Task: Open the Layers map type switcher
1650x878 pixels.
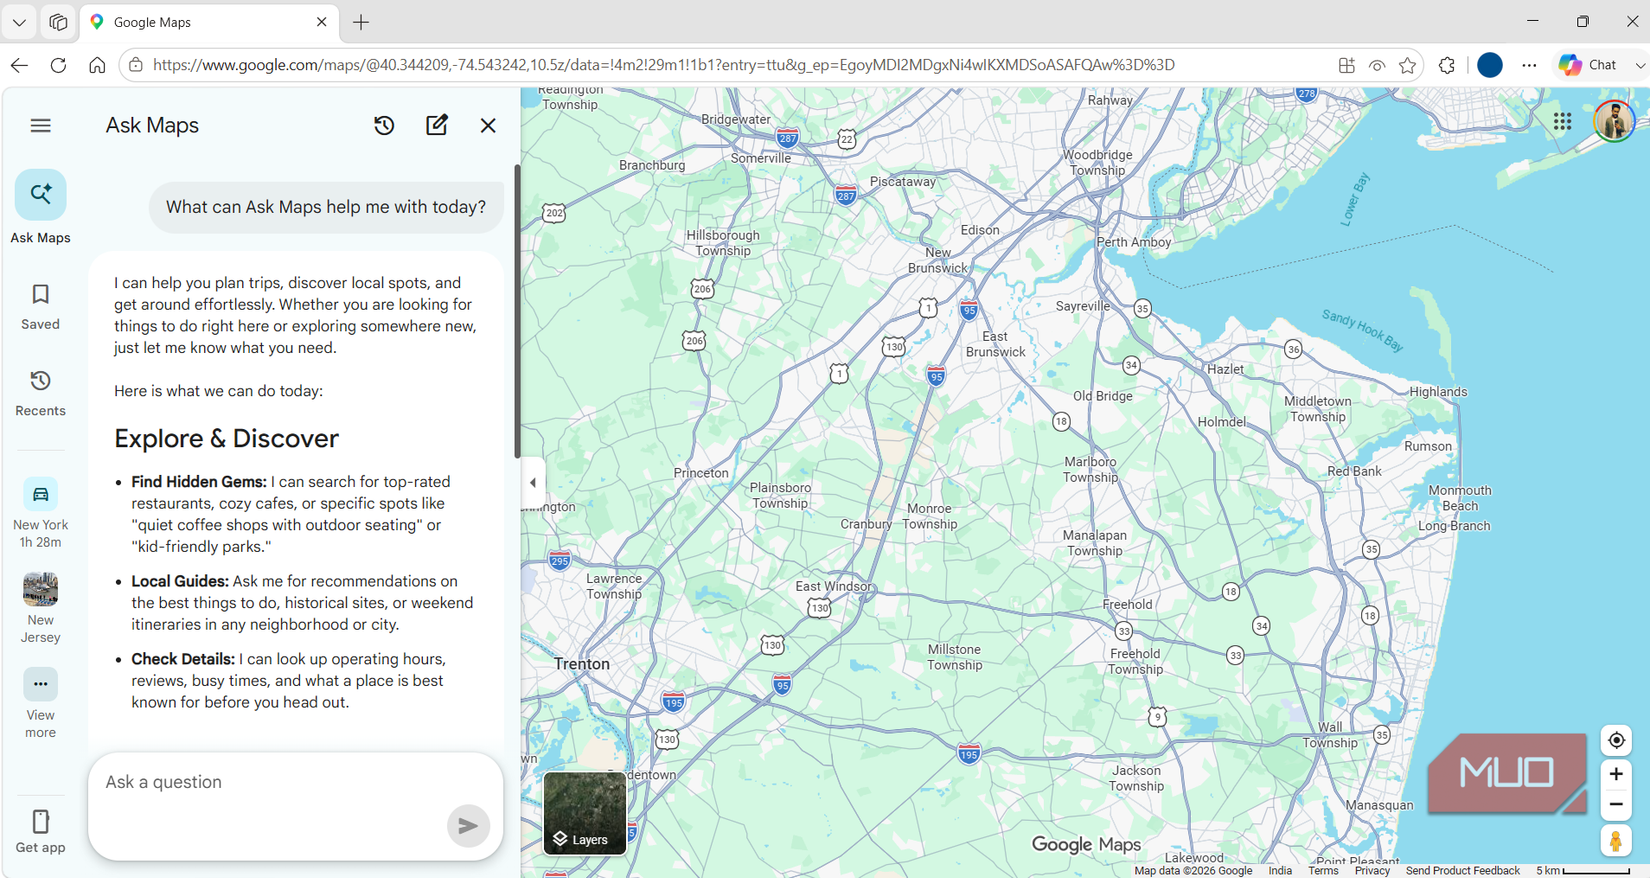Action: click(x=585, y=813)
